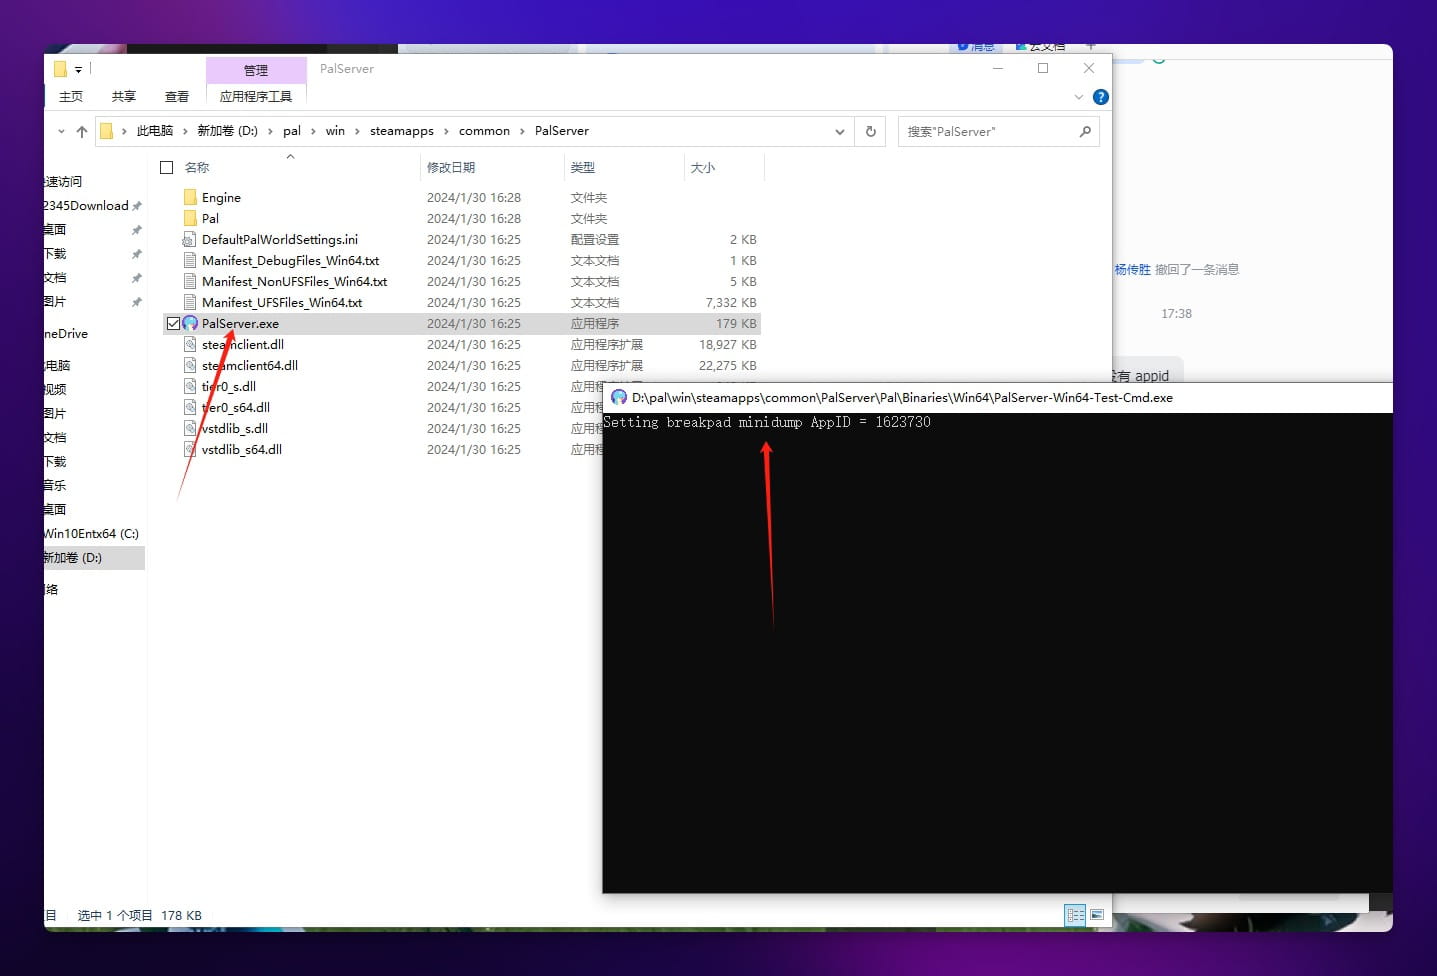Image resolution: width=1437 pixels, height=976 pixels.
Task: Click address bar folder icon
Action: pos(106,131)
